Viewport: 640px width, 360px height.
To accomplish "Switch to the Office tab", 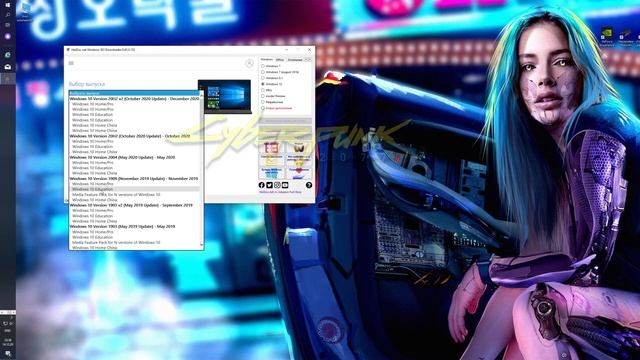I will pos(280,60).
